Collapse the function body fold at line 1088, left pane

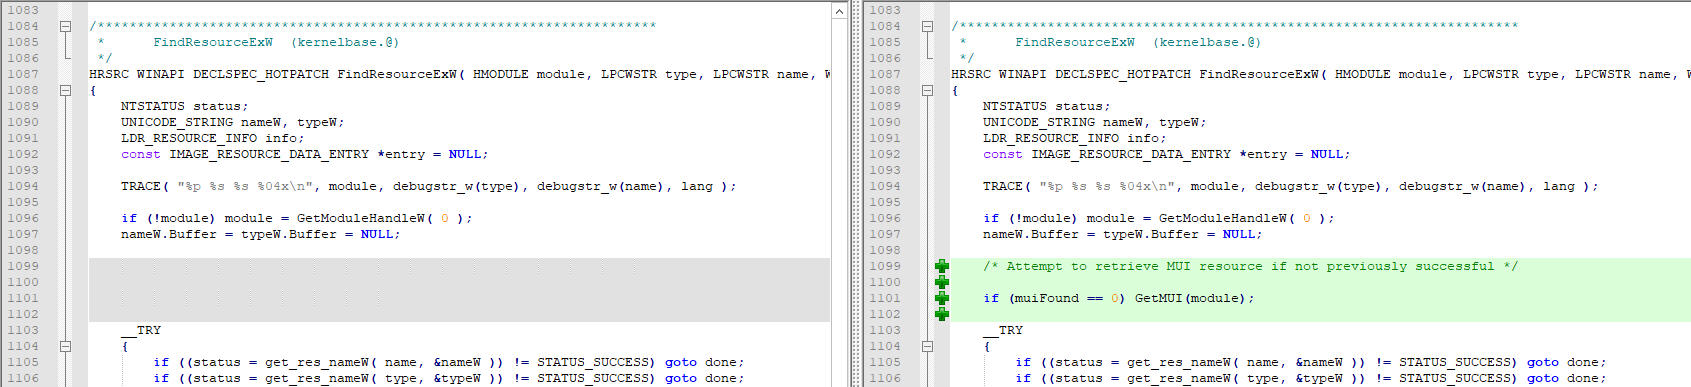pyautogui.click(x=65, y=90)
